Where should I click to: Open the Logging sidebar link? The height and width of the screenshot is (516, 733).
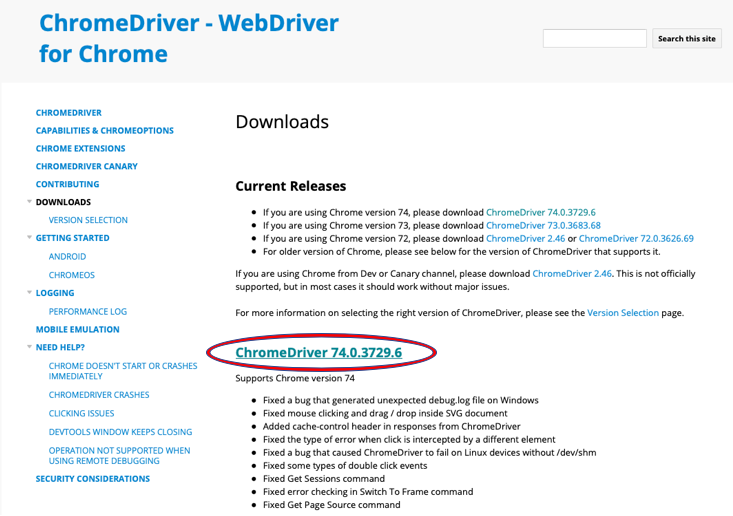pyautogui.click(x=55, y=293)
